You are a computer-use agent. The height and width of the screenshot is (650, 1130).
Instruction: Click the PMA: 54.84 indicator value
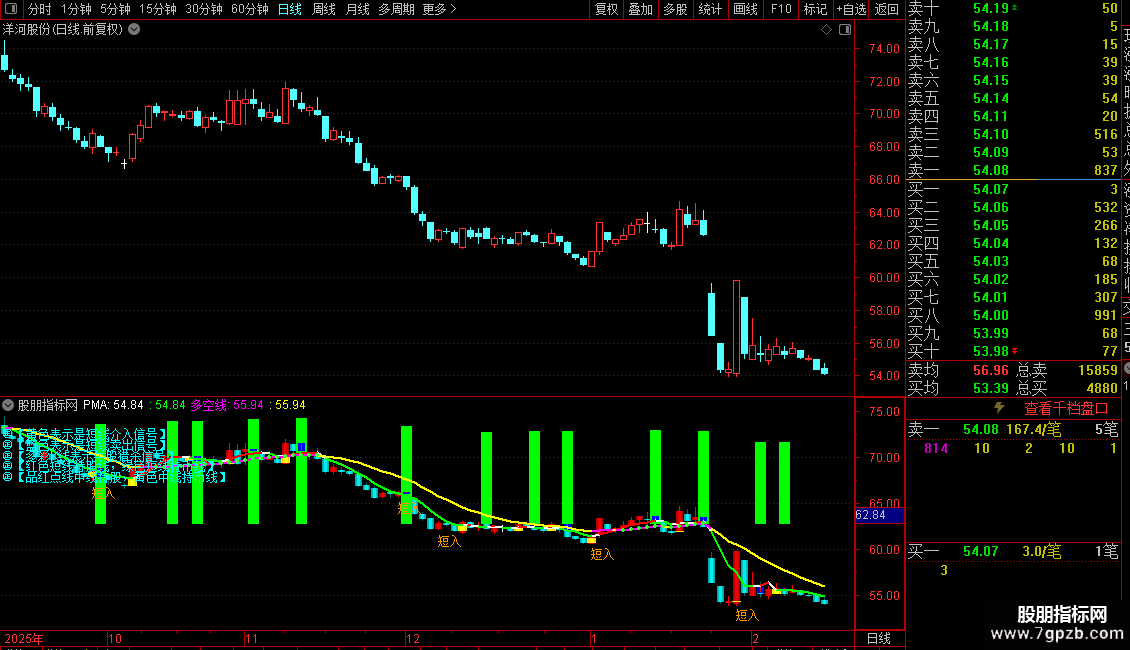point(113,405)
